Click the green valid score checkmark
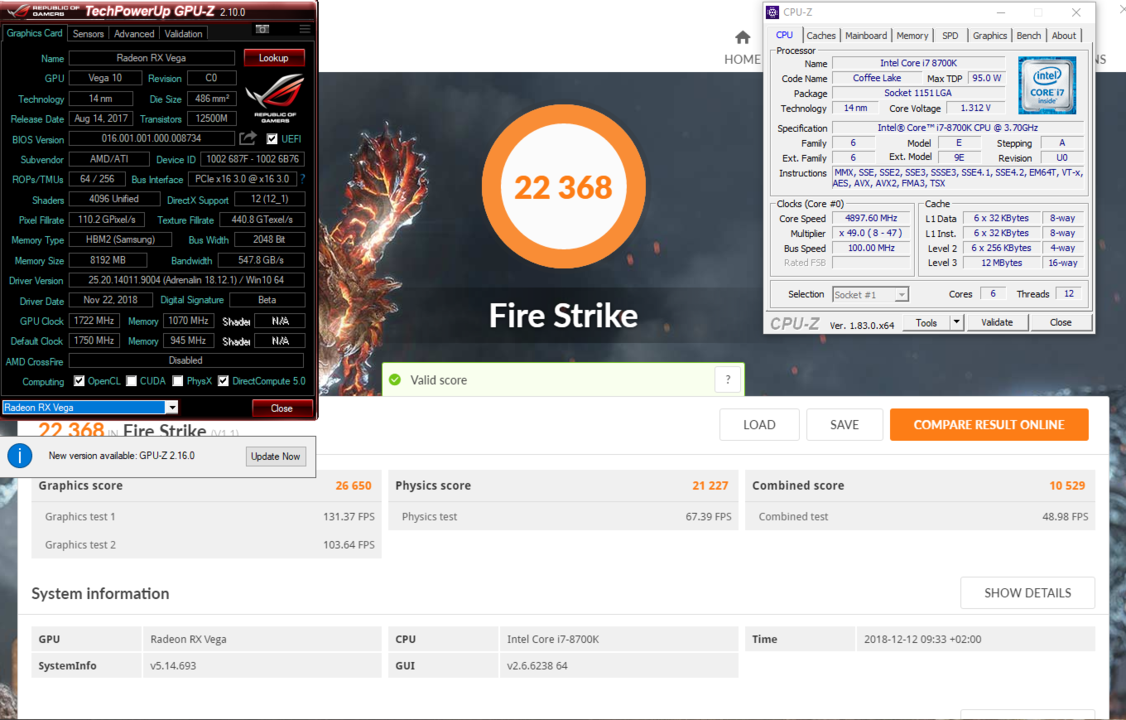 (395, 380)
